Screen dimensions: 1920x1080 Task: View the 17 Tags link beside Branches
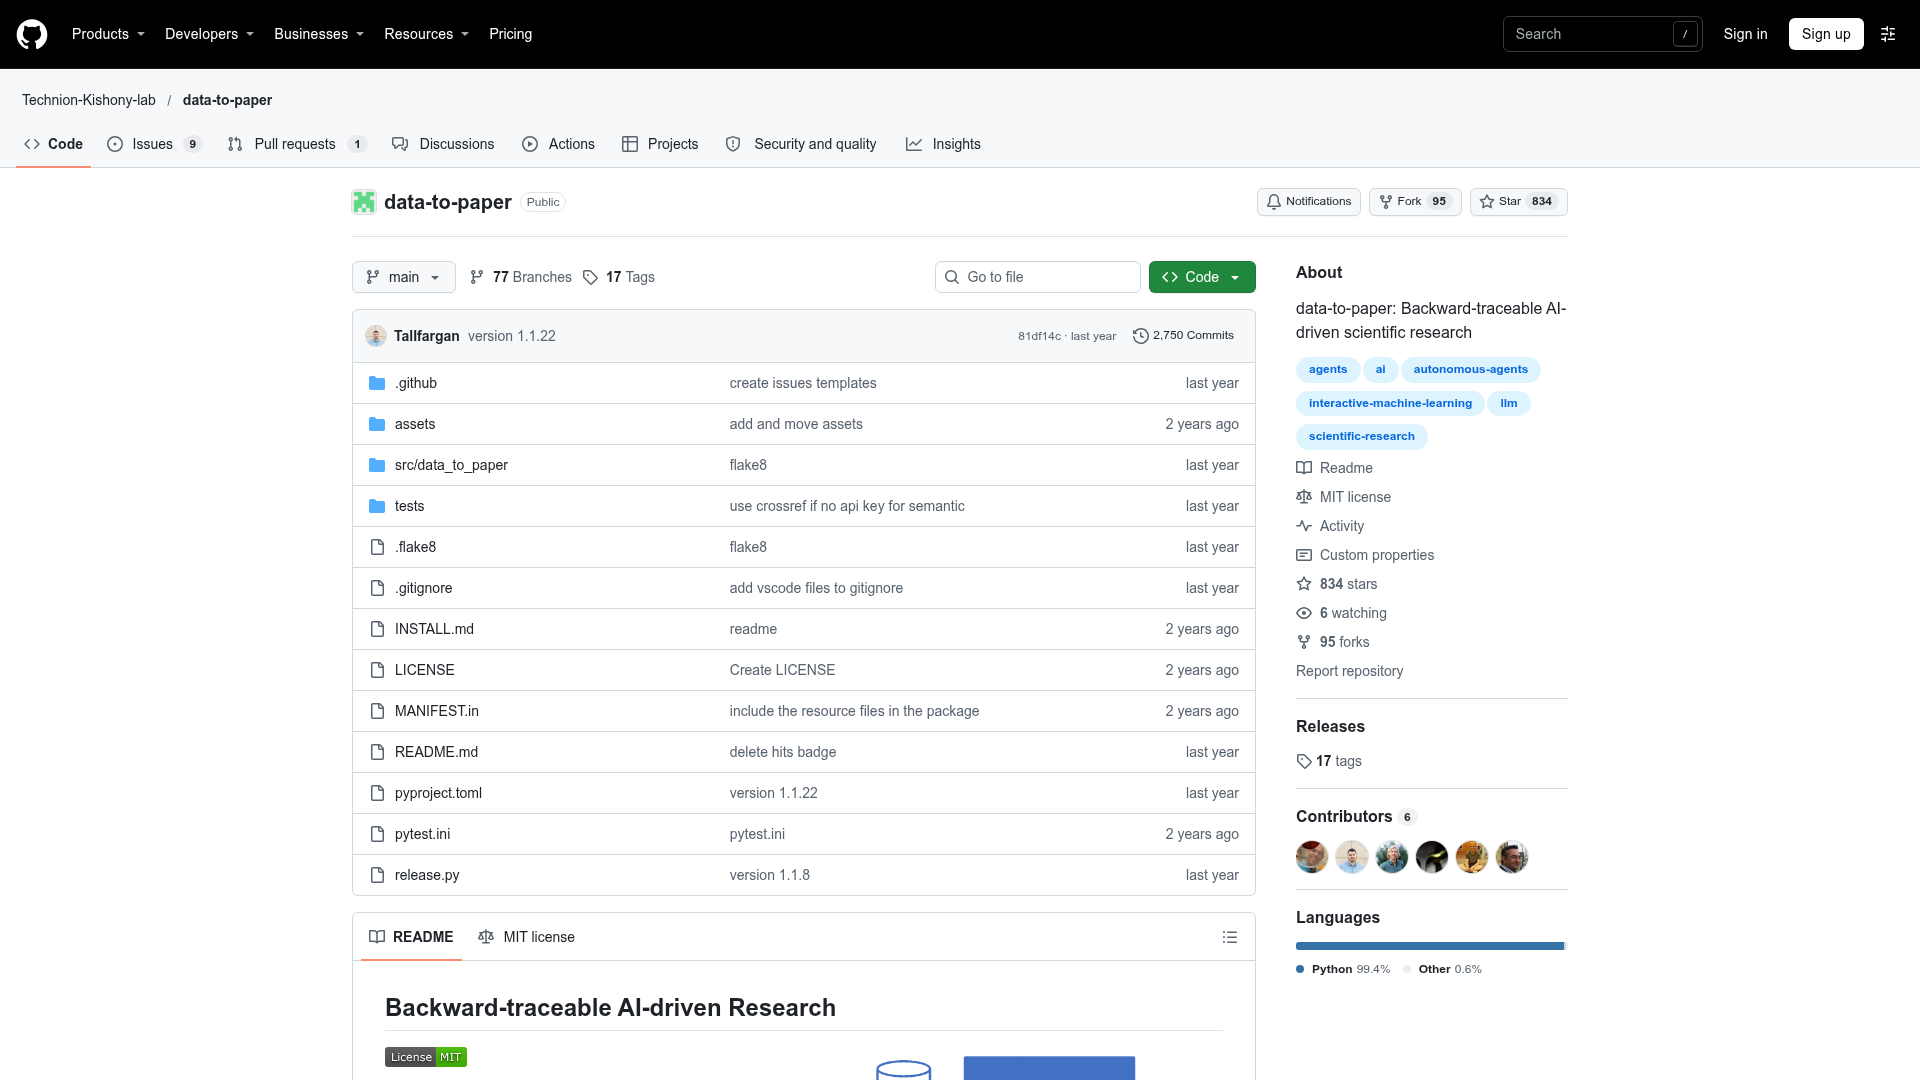pos(619,277)
